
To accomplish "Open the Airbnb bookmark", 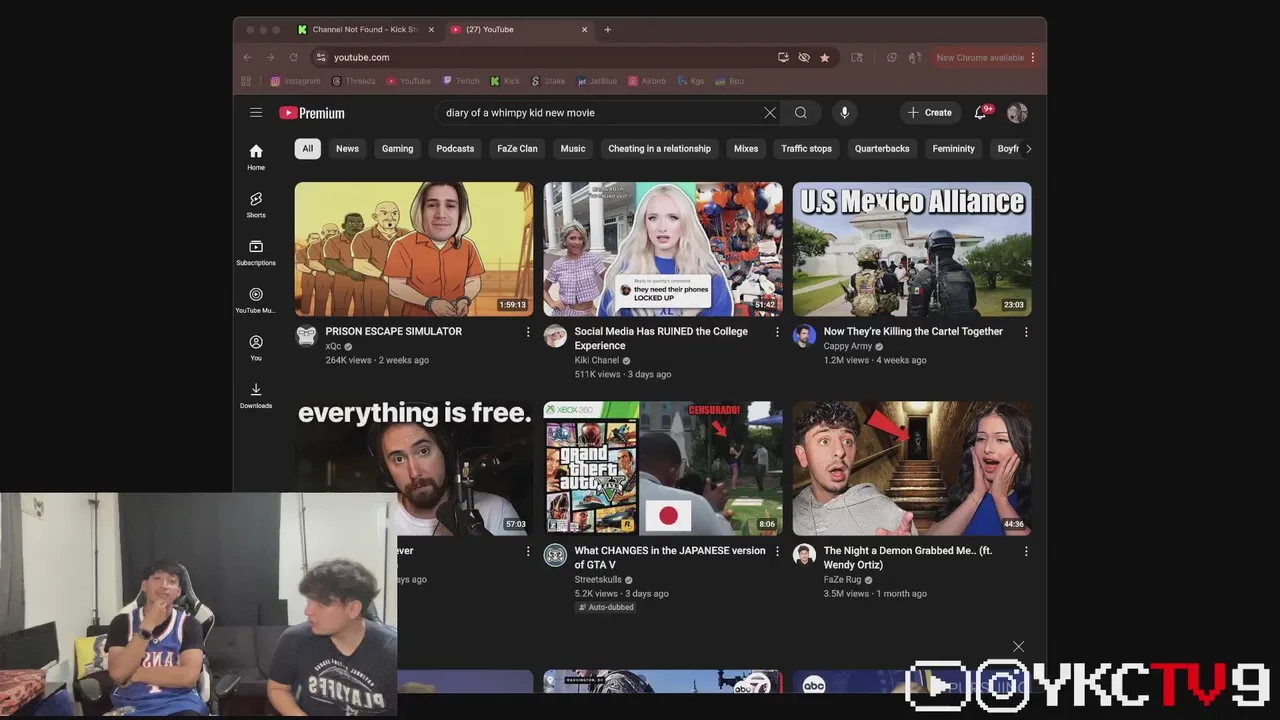I will coord(647,81).
